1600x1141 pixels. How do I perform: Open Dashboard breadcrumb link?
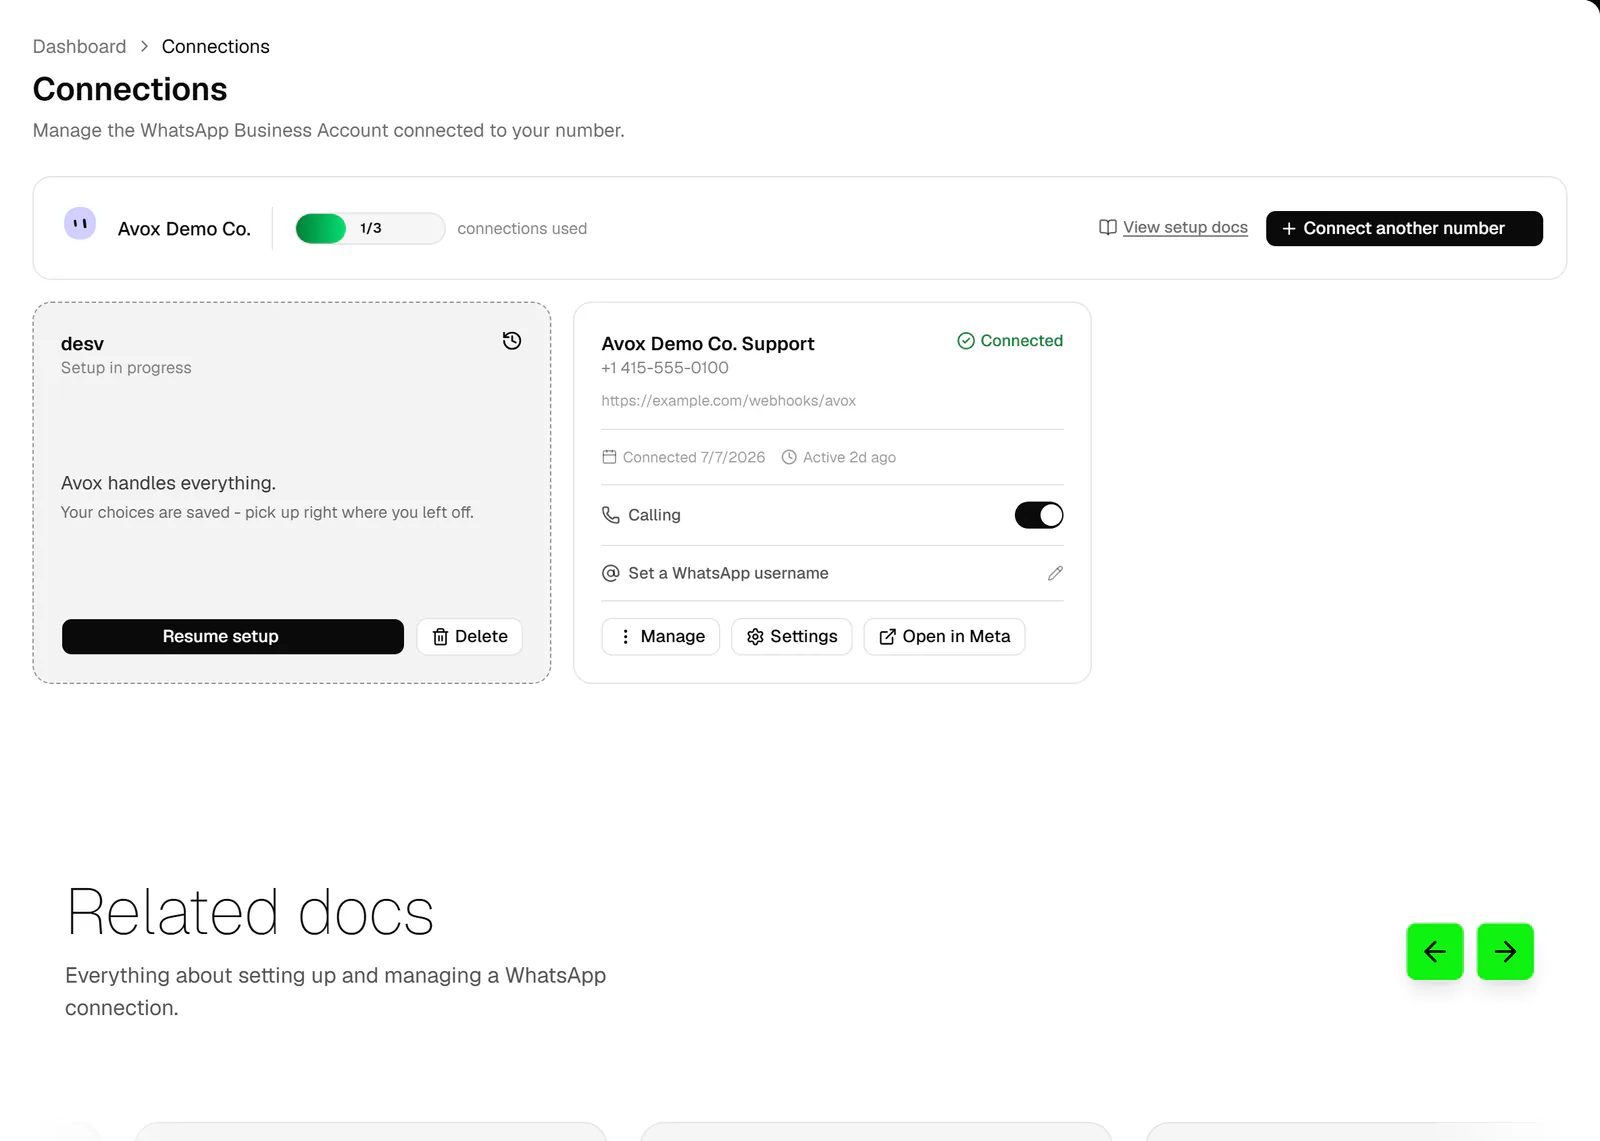click(x=80, y=47)
